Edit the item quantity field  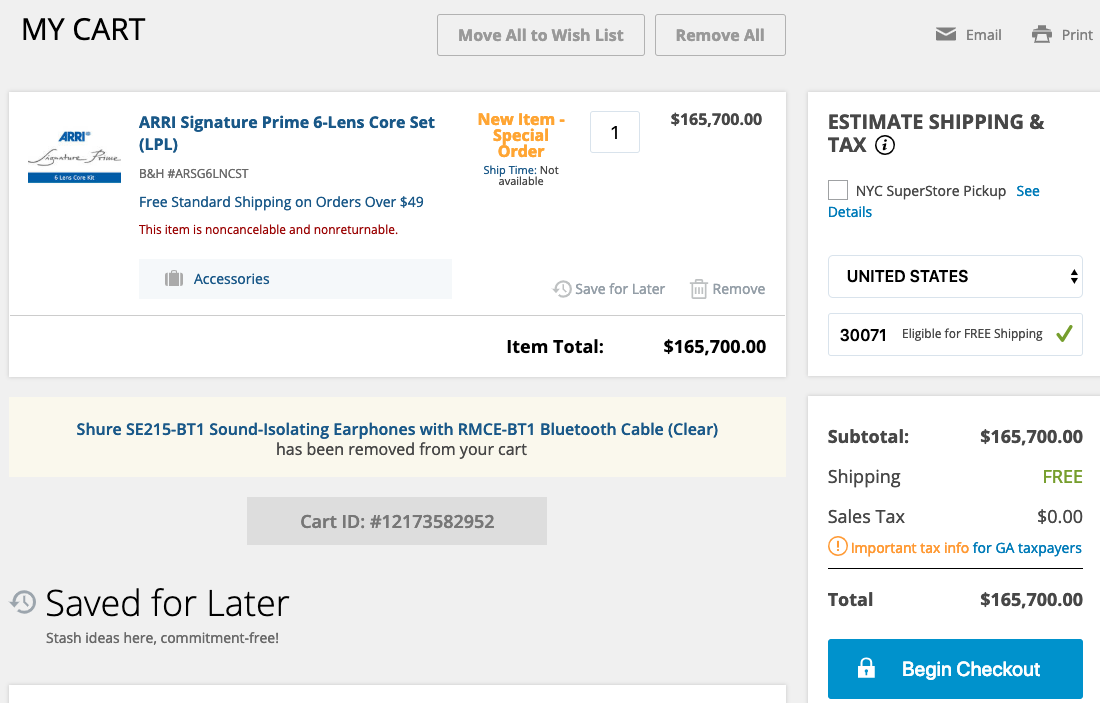pos(614,132)
